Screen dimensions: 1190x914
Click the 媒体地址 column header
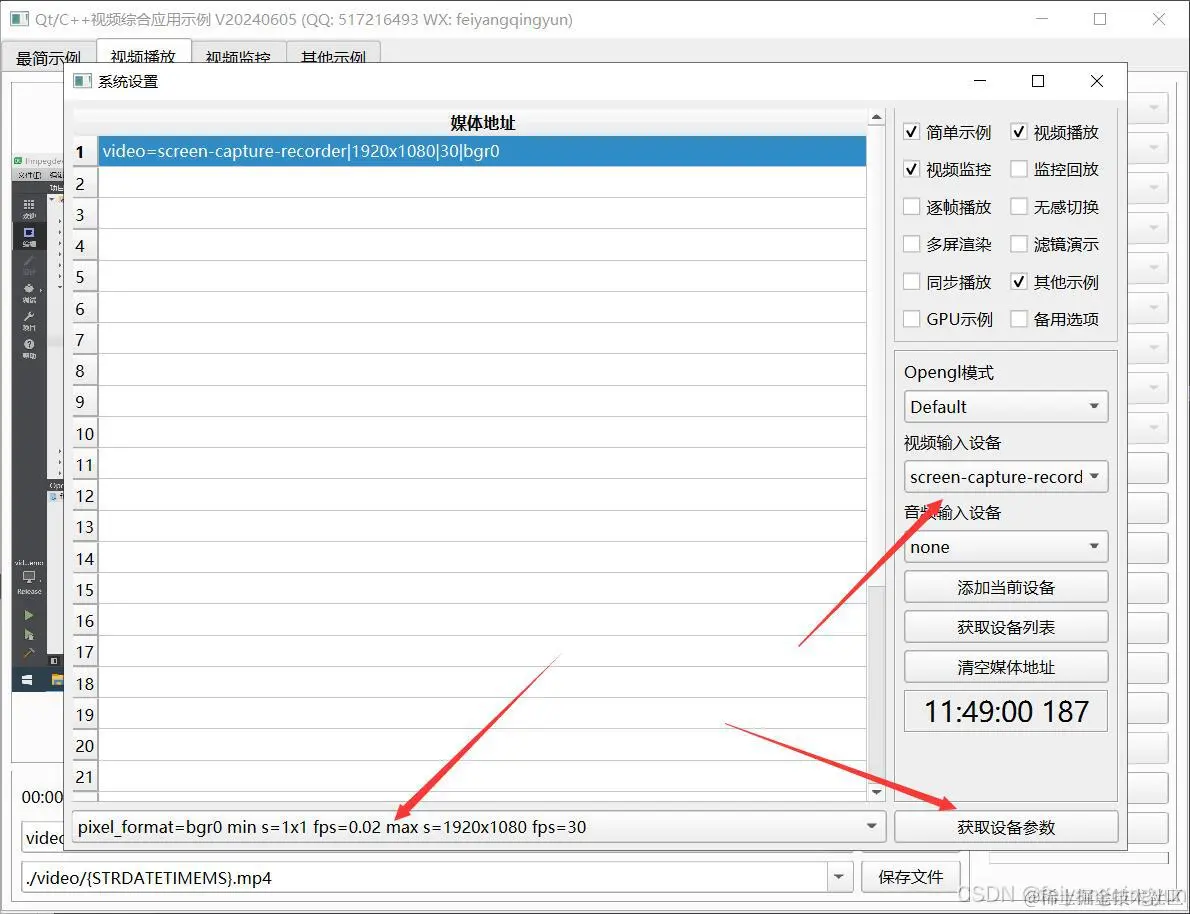(482, 123)
